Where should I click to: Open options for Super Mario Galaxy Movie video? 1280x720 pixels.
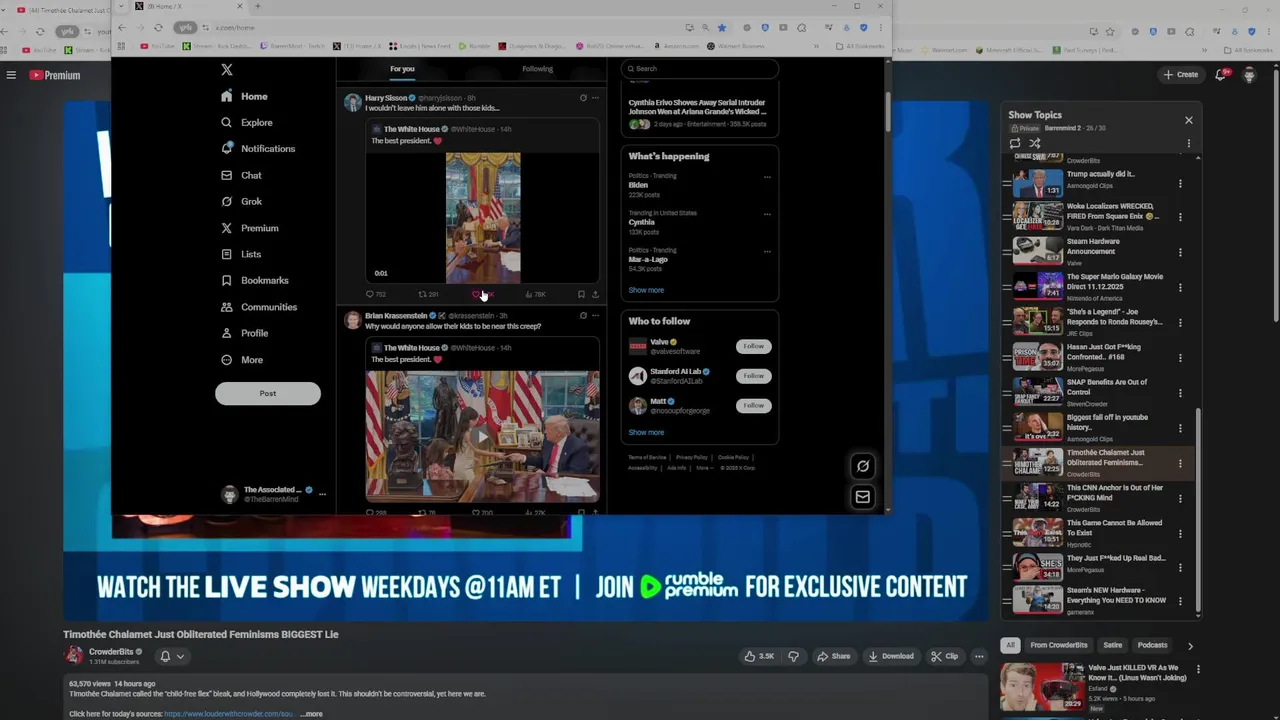[x=1180, y=287]
